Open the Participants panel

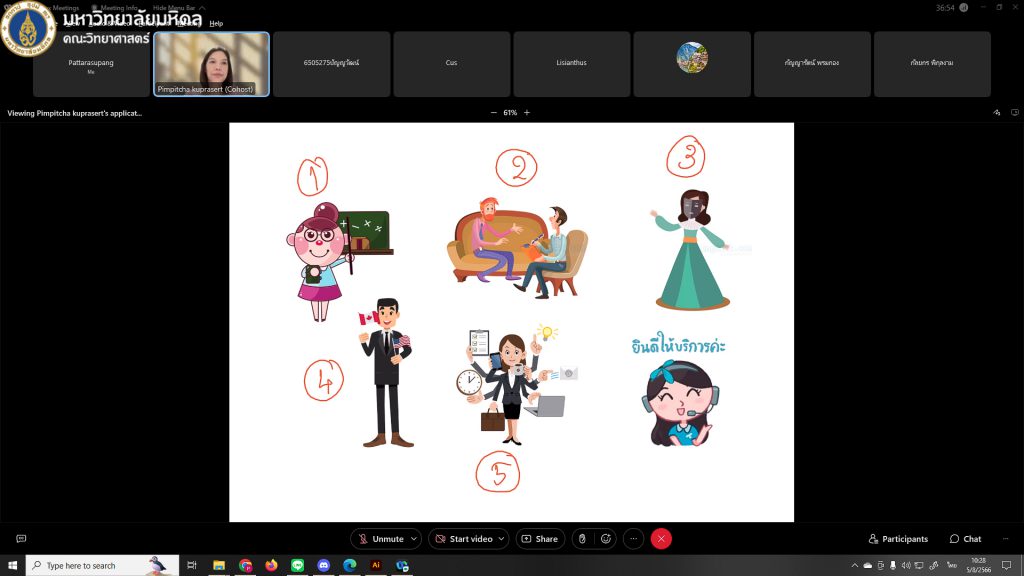tap(898, 539)
